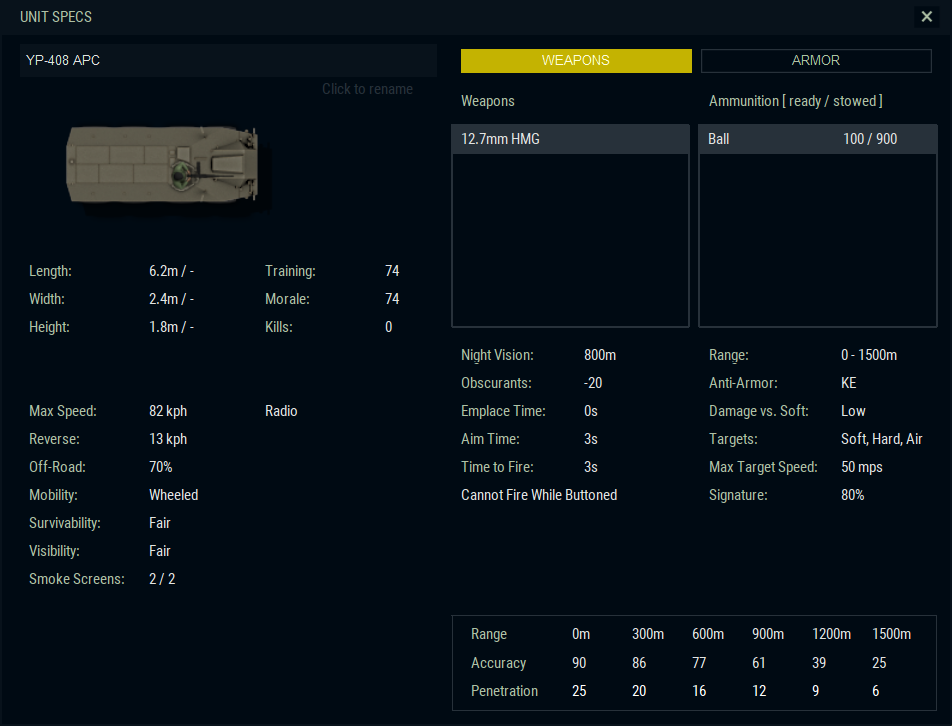Click the Visibility value Fair
The image size is (952, 726).
point(160,551)
